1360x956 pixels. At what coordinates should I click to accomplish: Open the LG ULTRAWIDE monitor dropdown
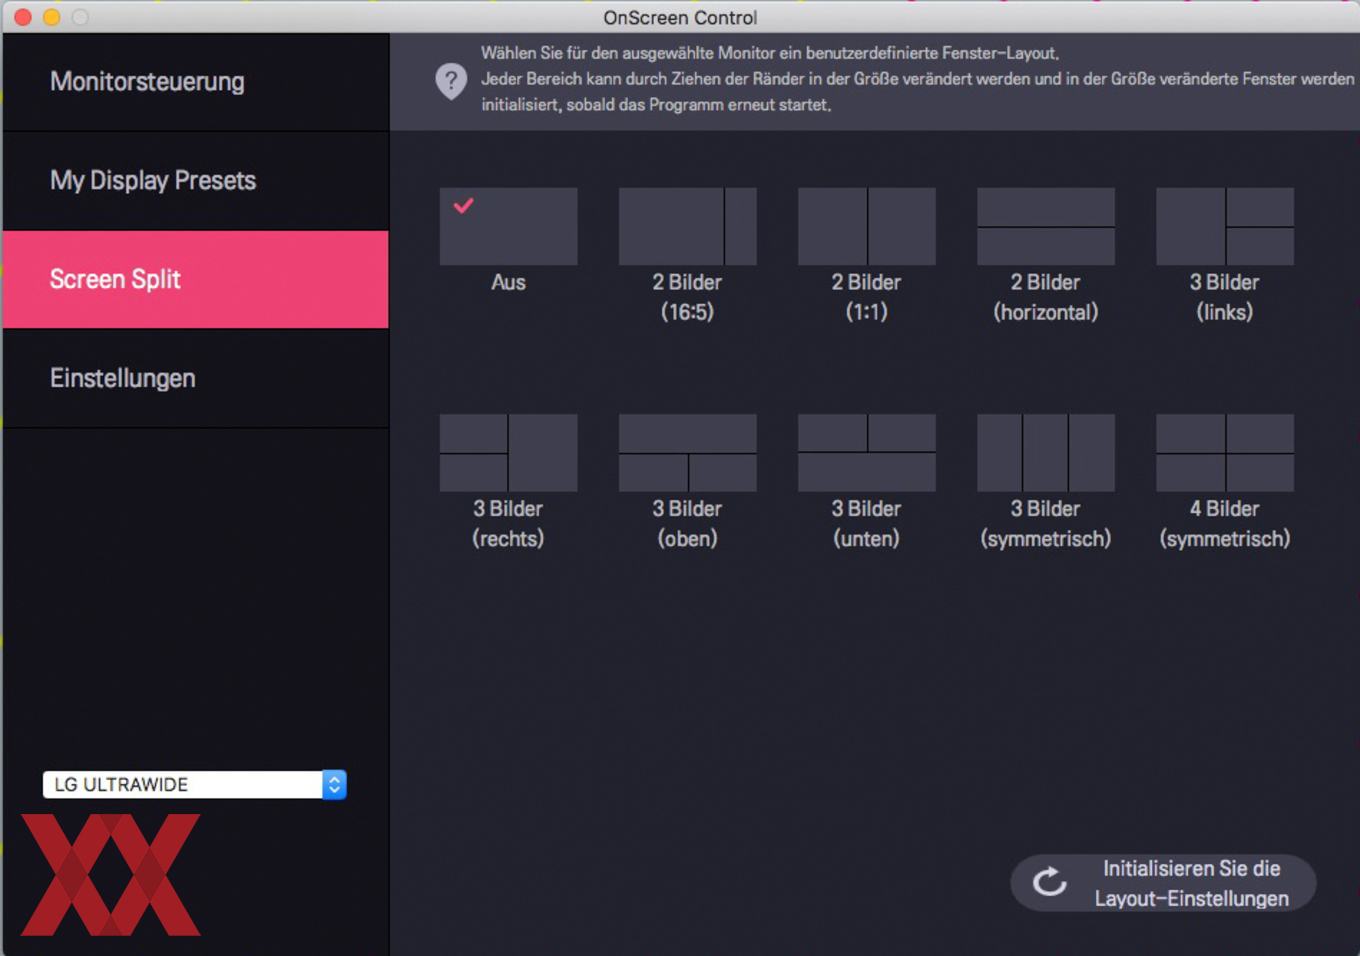pos(194,784)
